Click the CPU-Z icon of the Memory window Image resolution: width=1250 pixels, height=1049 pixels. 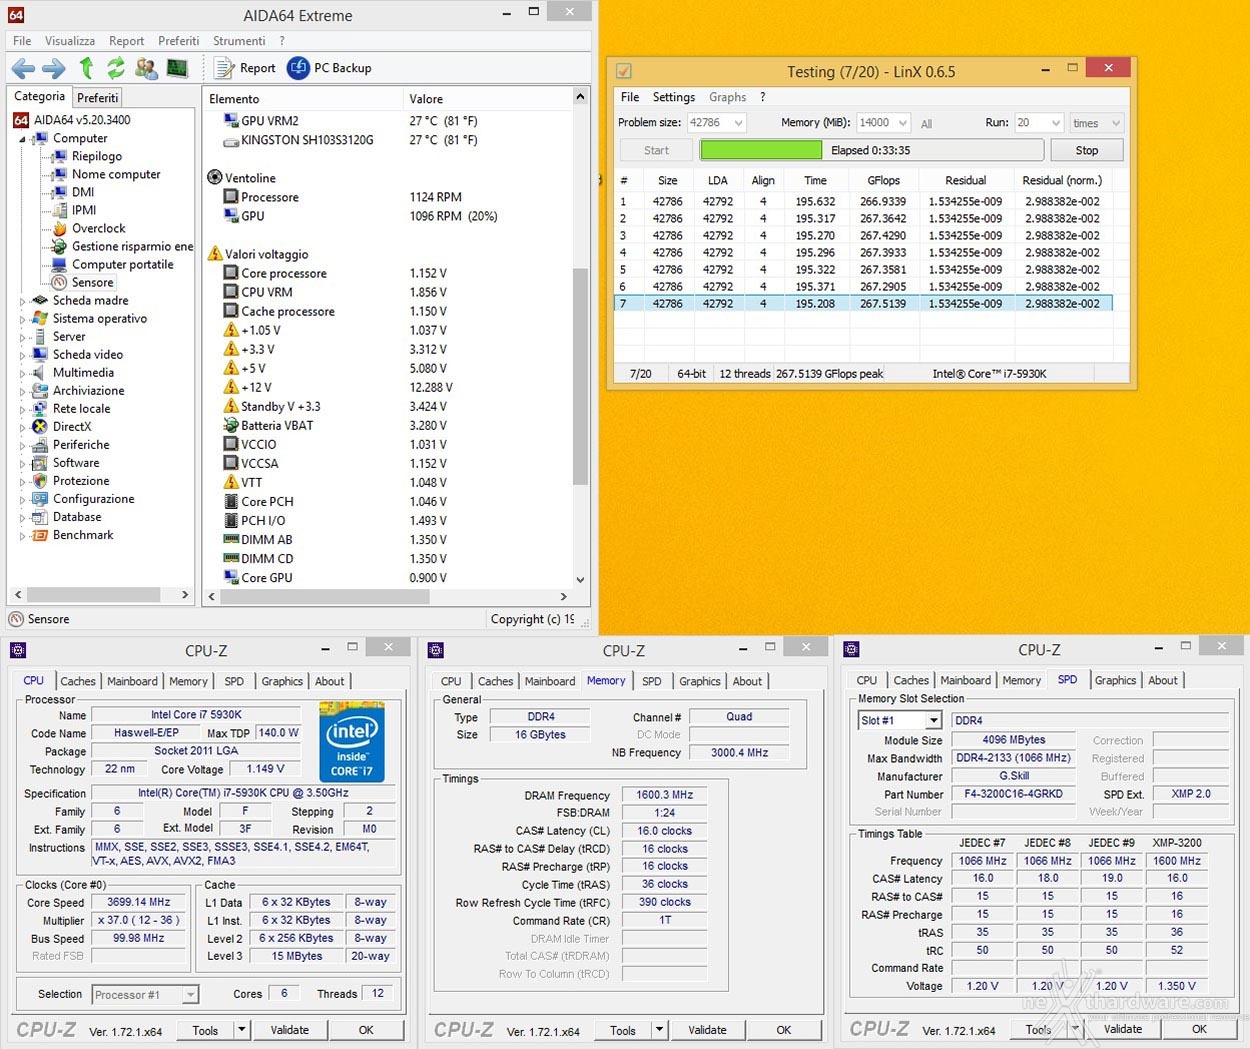pyautogui.click(x=436, y=650)
